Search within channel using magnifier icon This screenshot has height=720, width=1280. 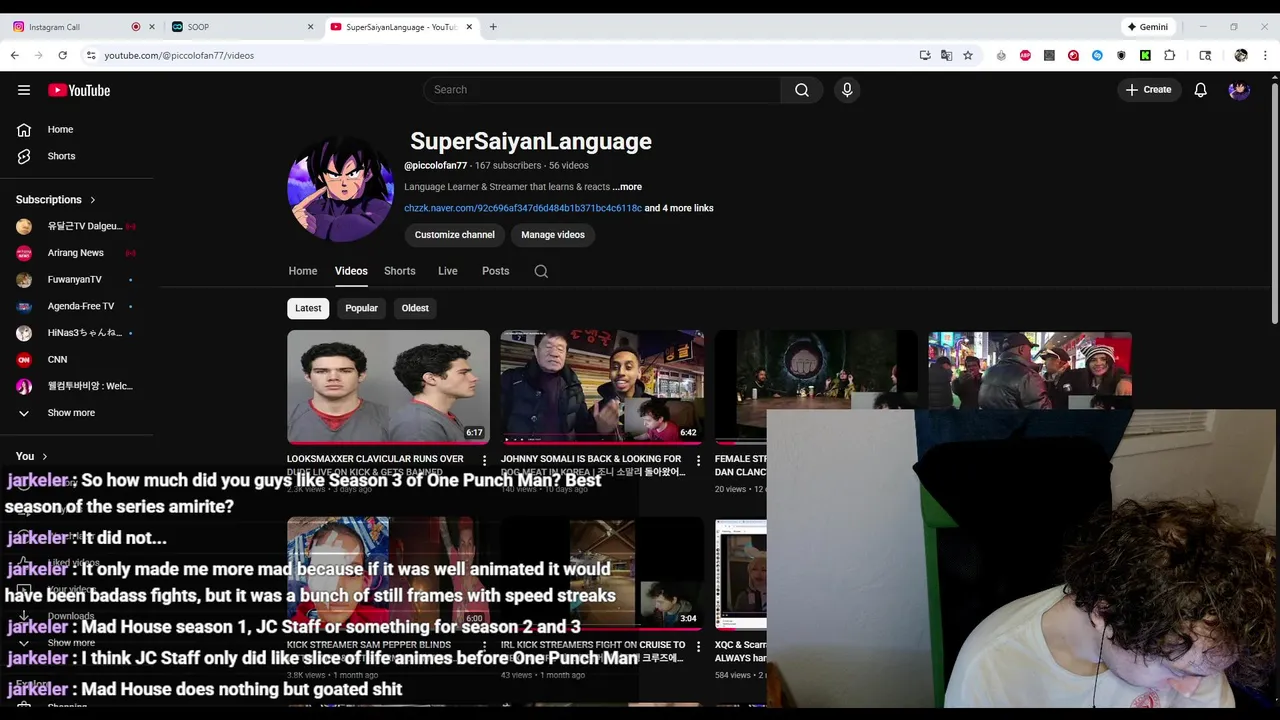541,271
